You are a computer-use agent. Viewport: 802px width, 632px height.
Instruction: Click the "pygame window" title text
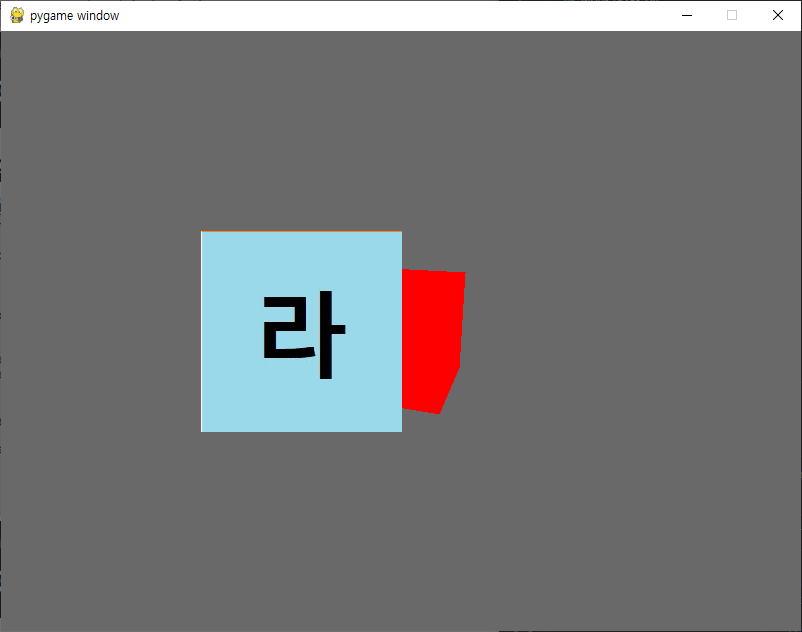click(x=75, y=16)
